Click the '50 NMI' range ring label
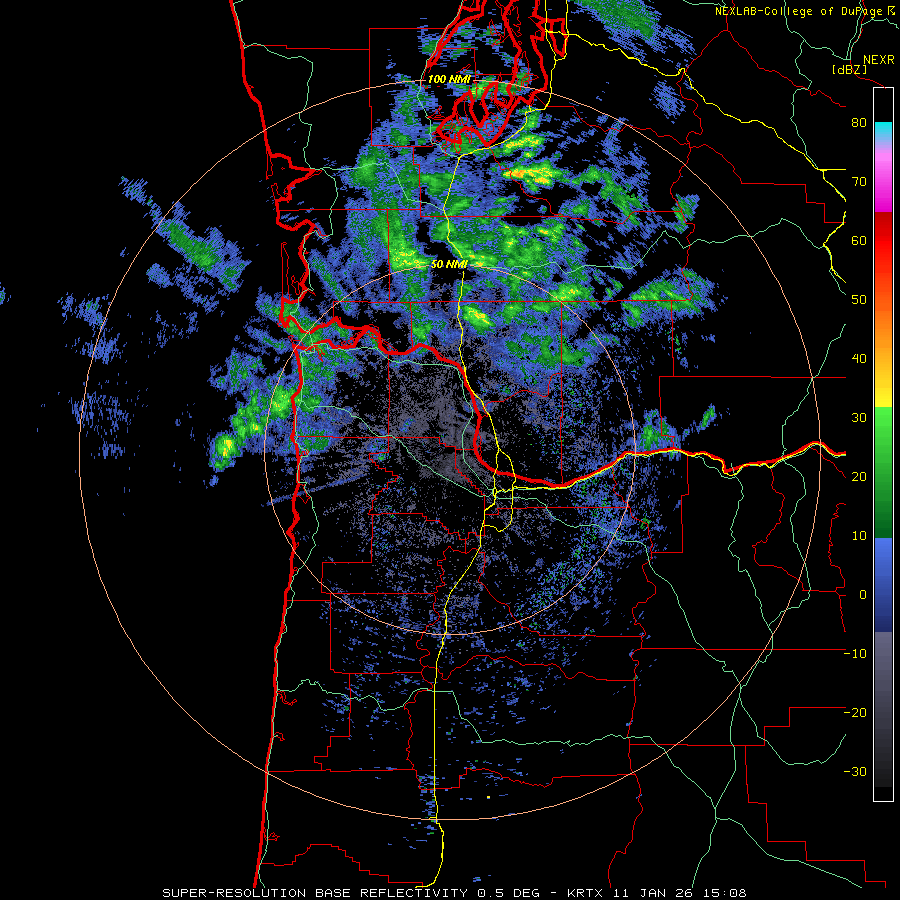This screenshot has width=900, height=900. (x=449, y=265)
